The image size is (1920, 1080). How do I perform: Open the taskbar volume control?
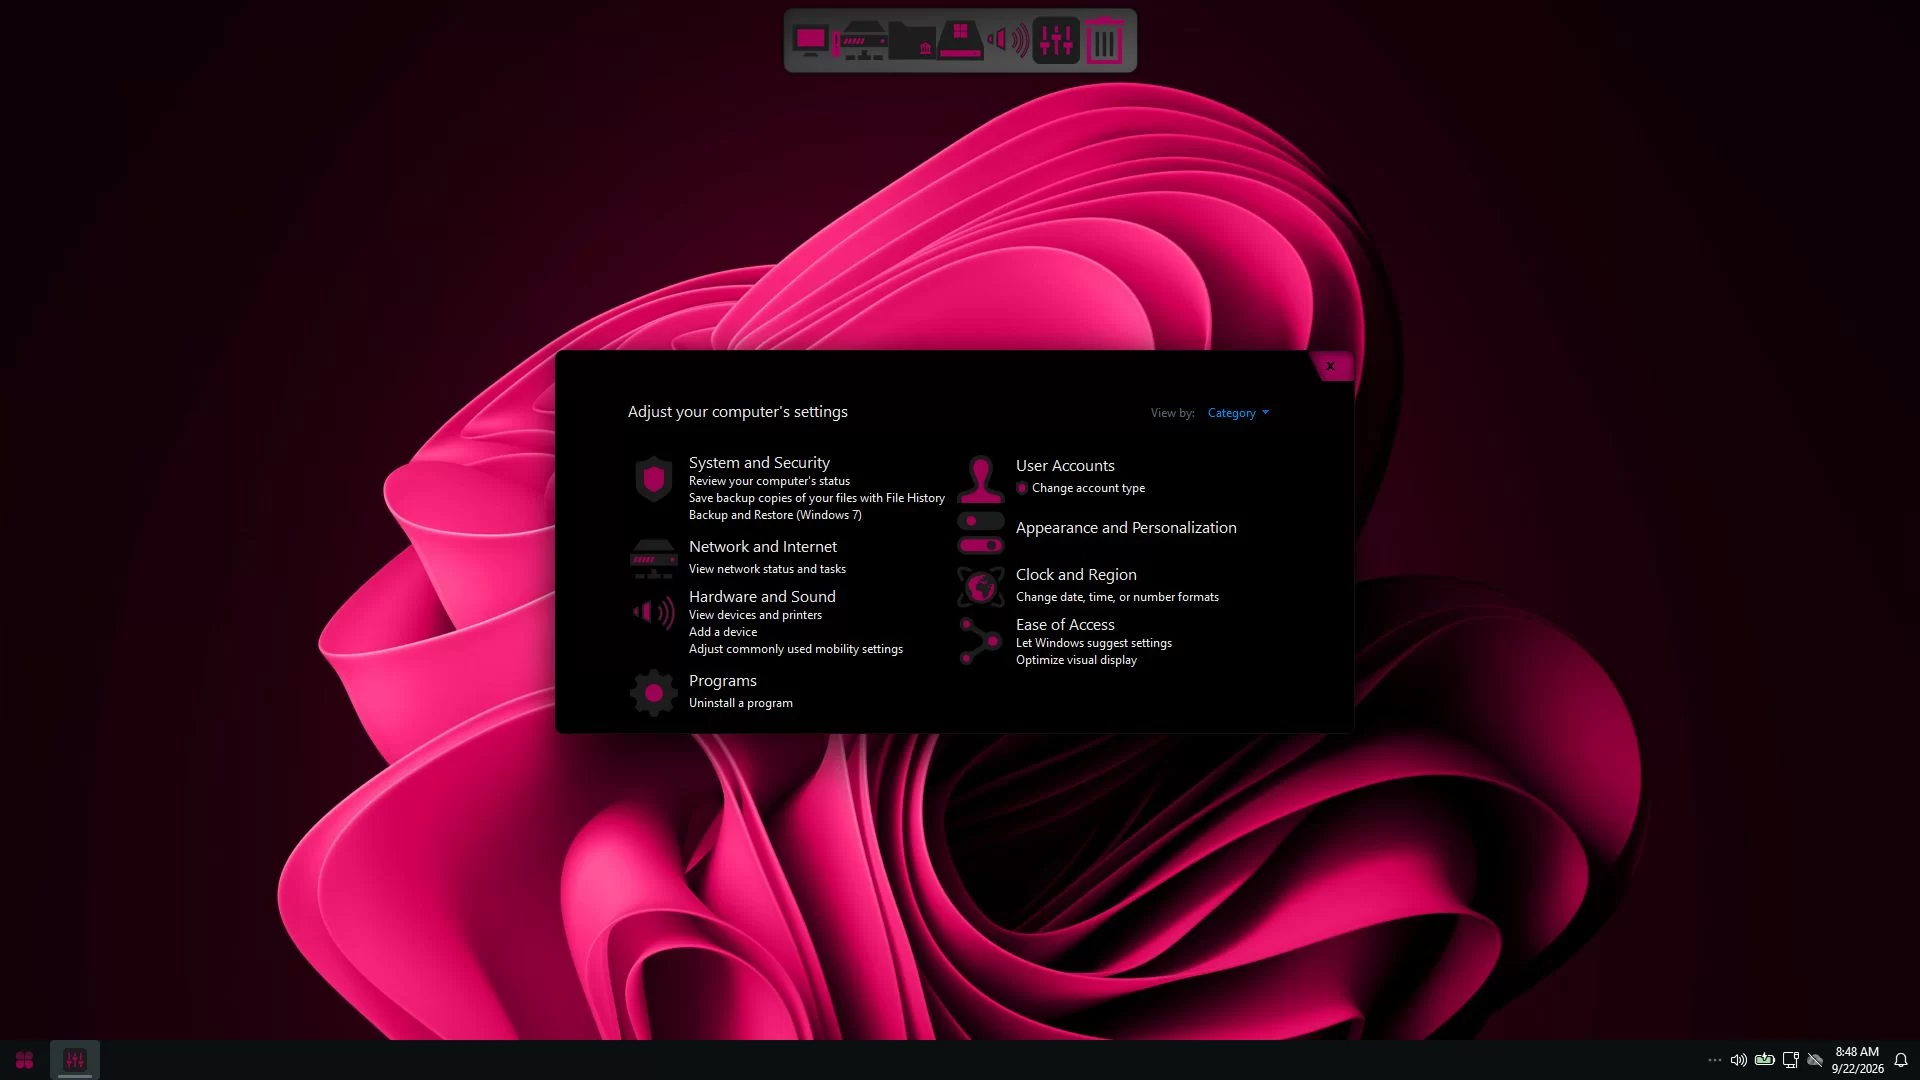[1739, 1060]
